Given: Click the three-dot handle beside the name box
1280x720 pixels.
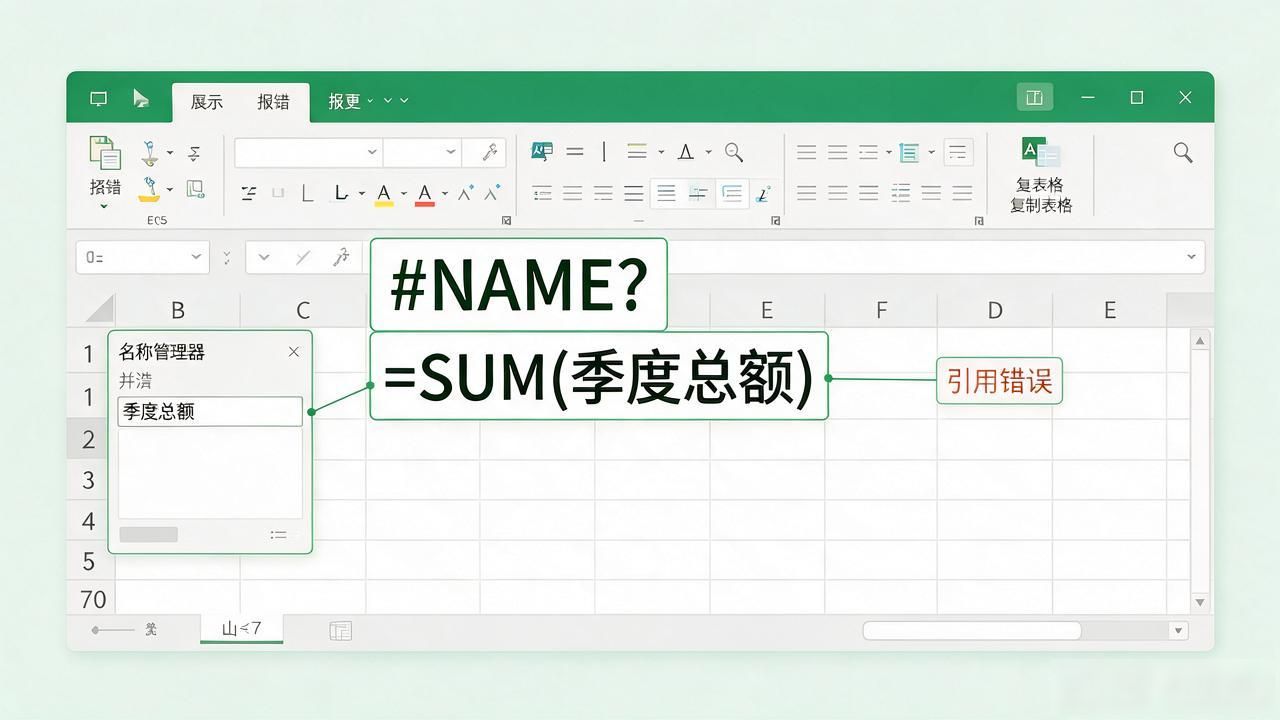Looking at the screenshot, I should pyautogui.click(x=227, y=257).
